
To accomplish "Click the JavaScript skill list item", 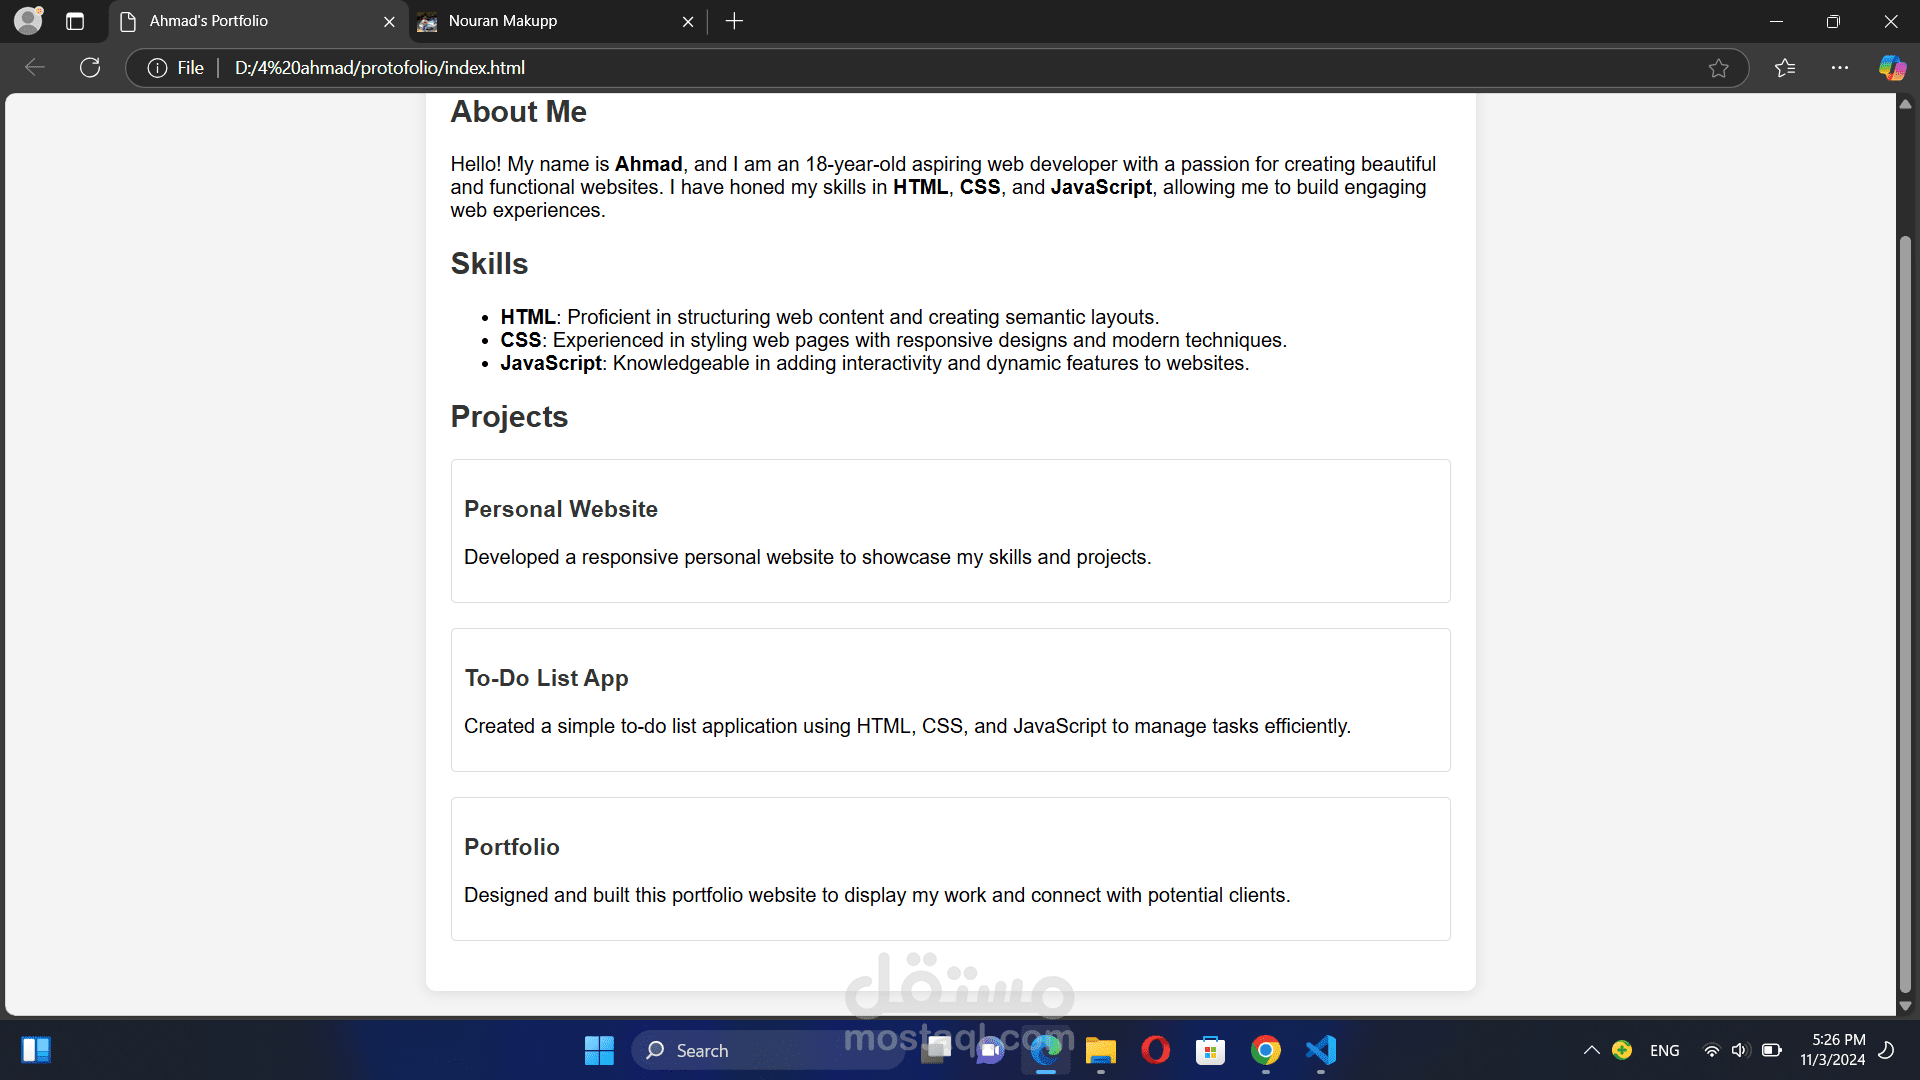I will tap(875, 363).
